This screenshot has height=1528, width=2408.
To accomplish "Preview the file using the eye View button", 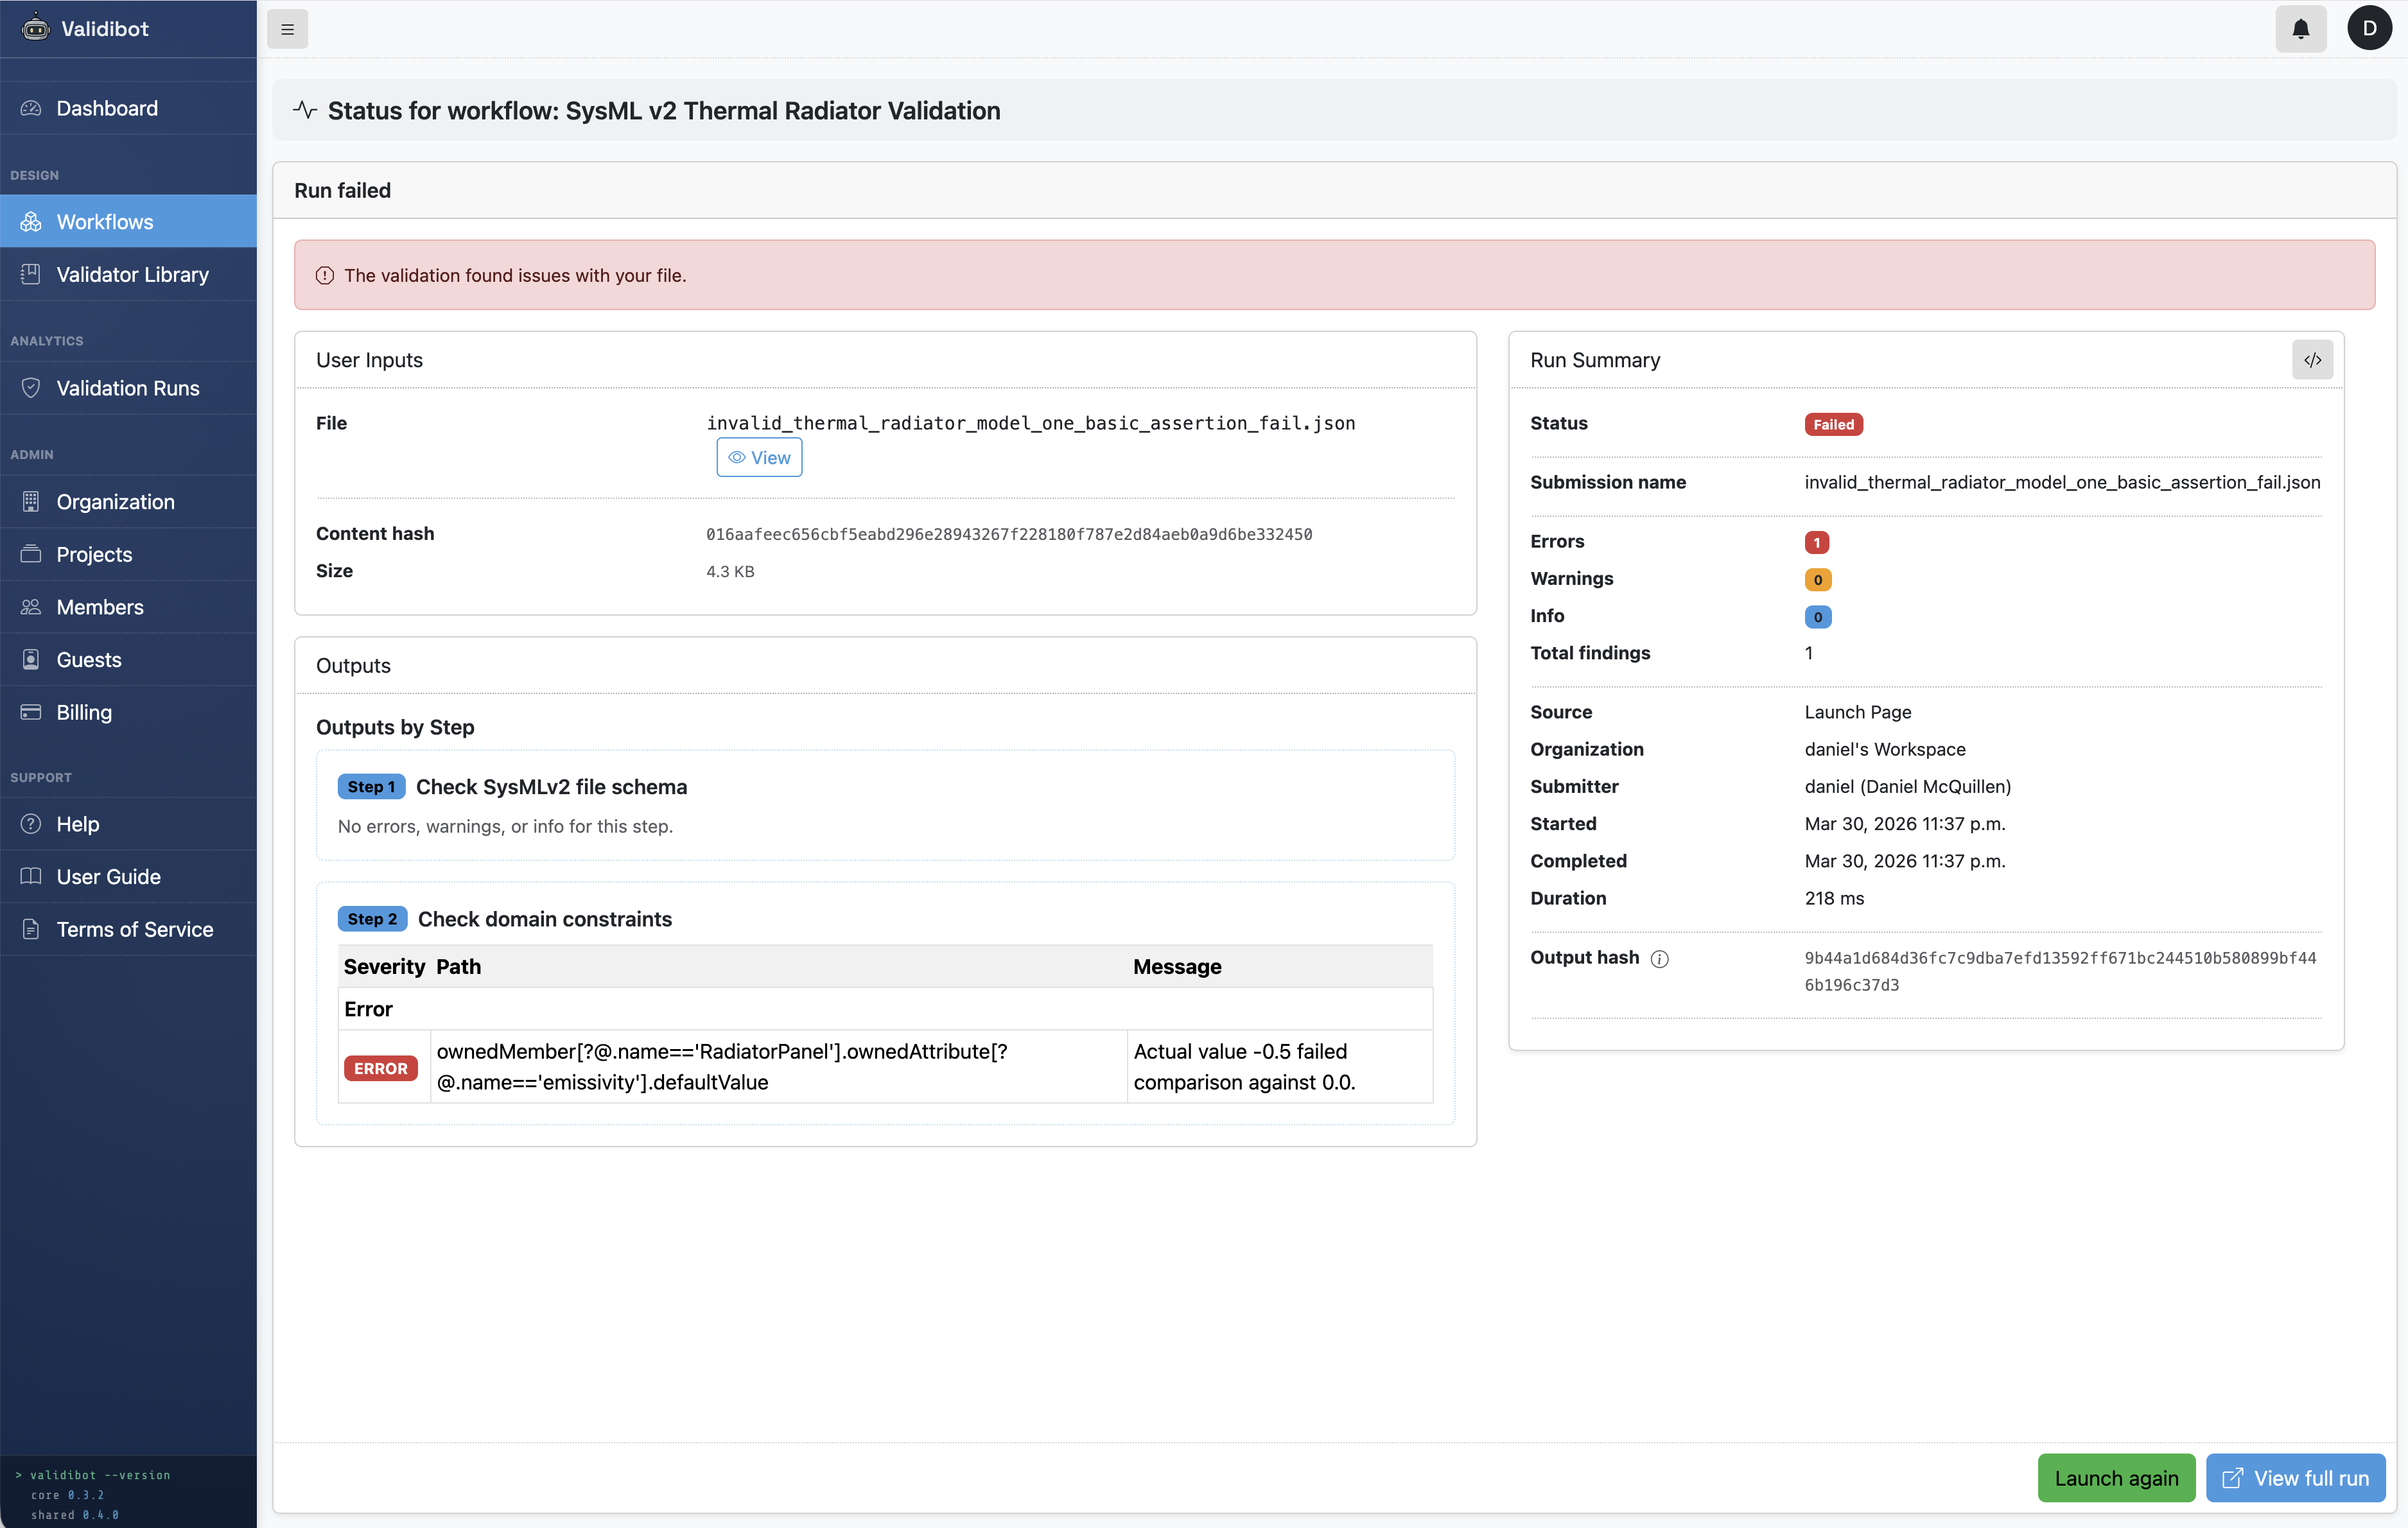I will [x=758, y=457].
